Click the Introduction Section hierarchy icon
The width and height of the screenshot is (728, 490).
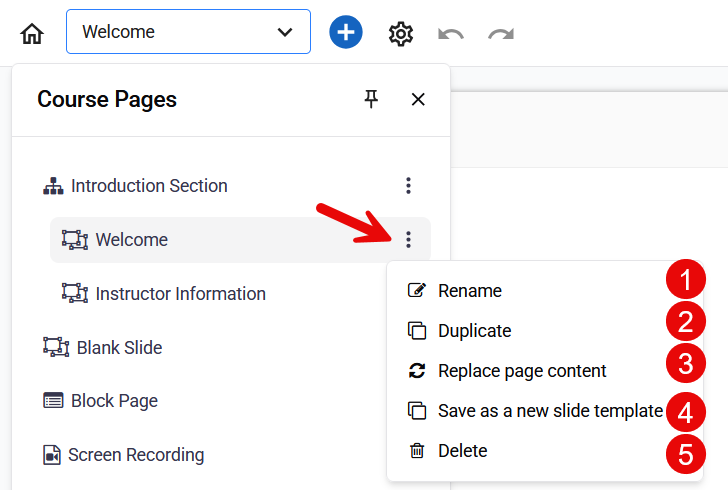click(53, 186)
